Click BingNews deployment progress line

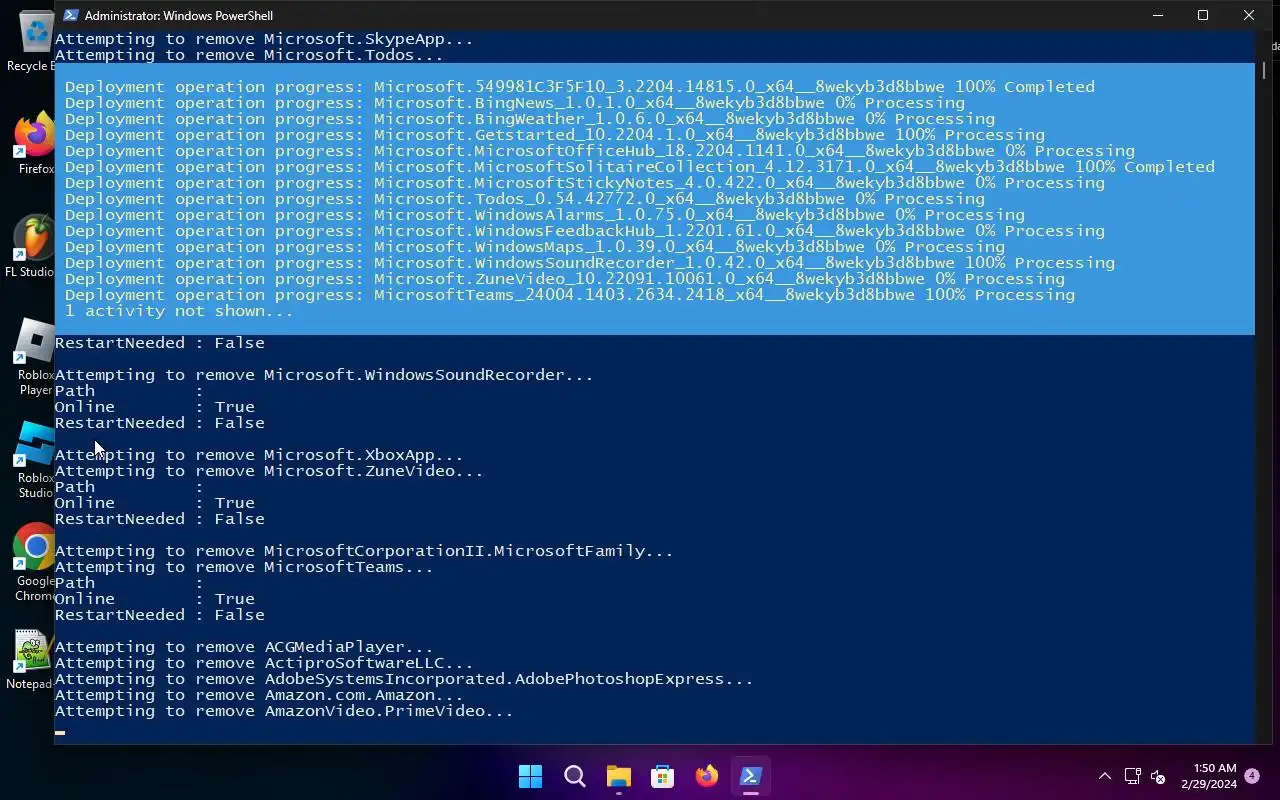click(515, 103)
